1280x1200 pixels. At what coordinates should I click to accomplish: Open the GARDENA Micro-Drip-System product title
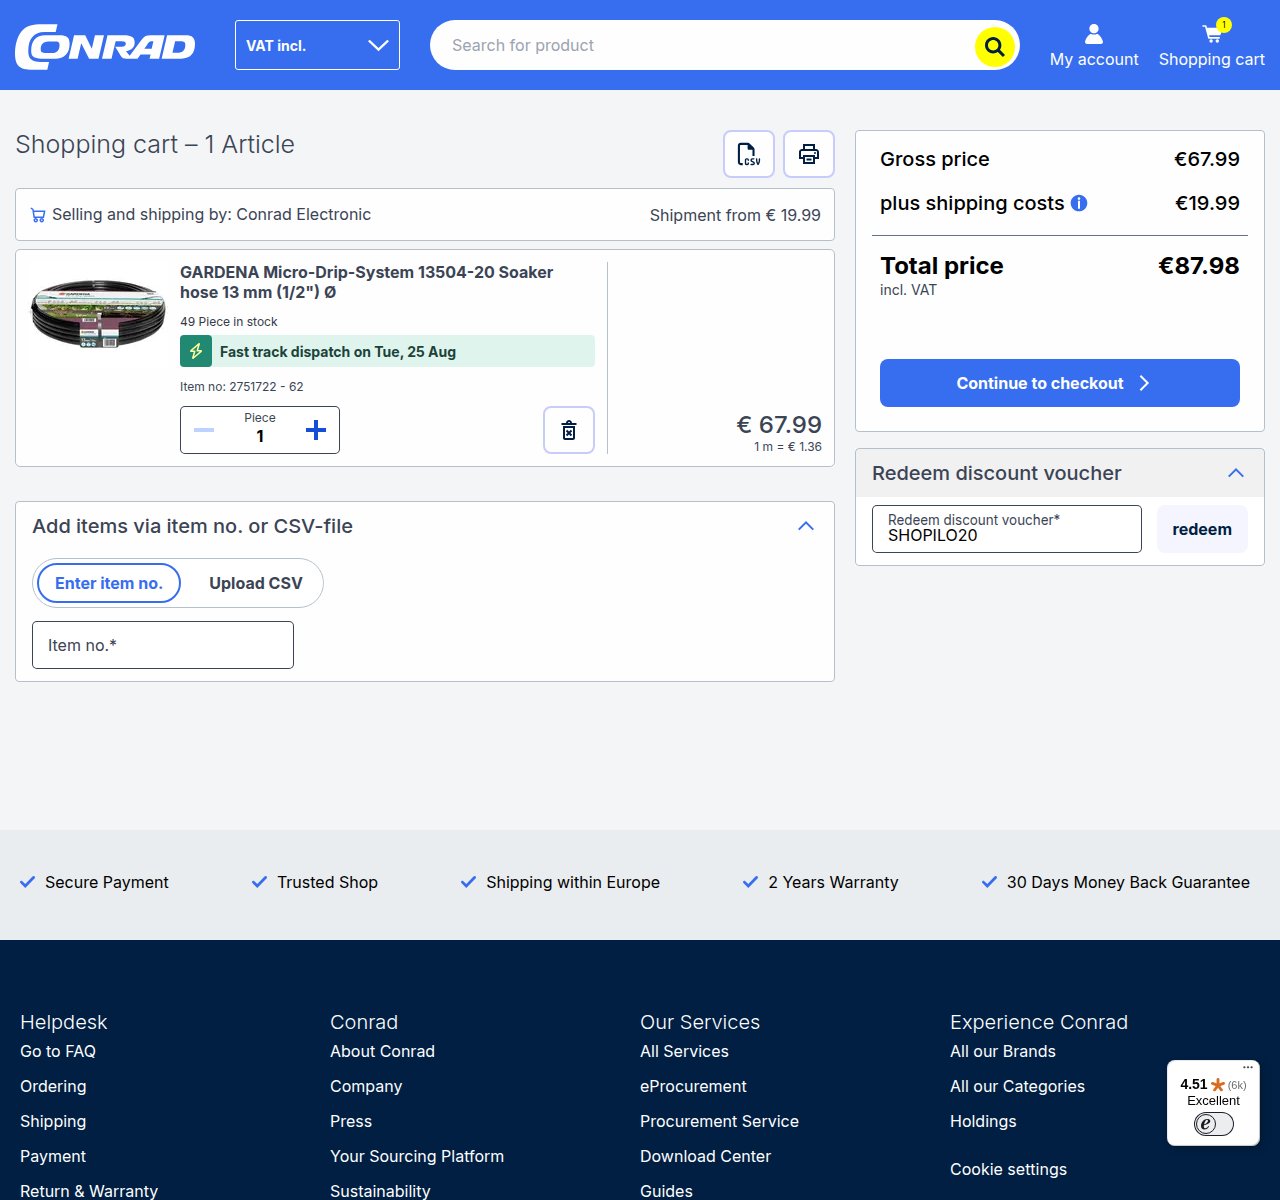[366, 282]
